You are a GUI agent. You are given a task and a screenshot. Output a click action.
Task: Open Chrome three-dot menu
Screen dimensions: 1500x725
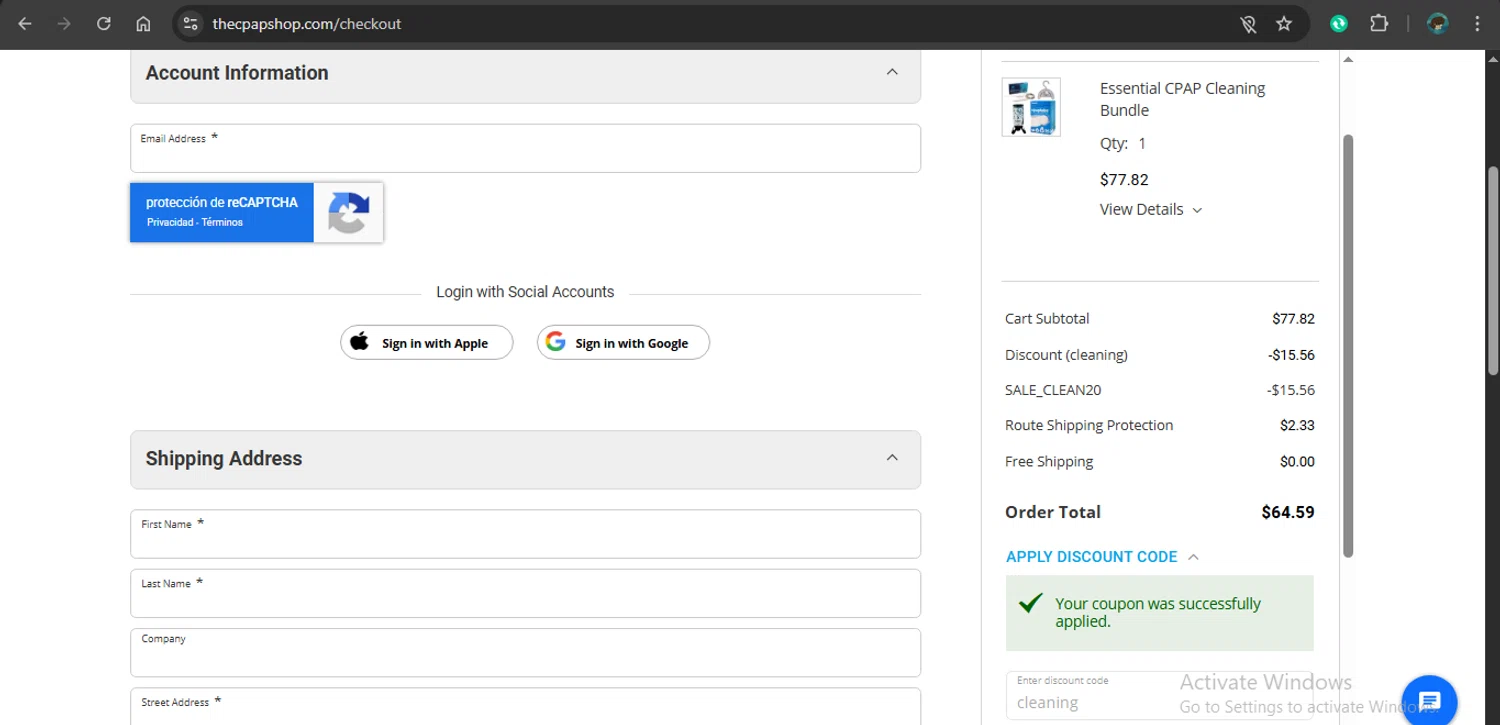1477,24
